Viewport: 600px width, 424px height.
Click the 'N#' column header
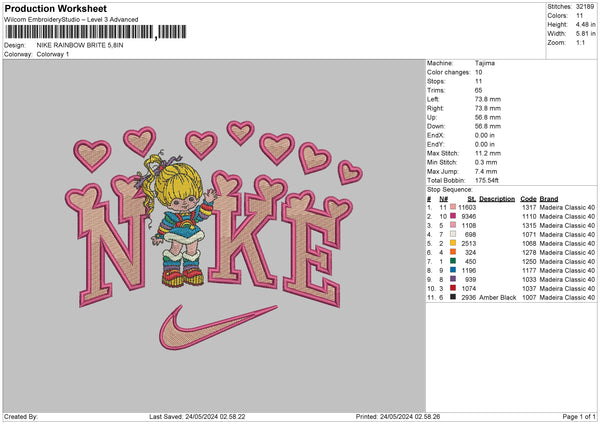(x=443, y=199)
